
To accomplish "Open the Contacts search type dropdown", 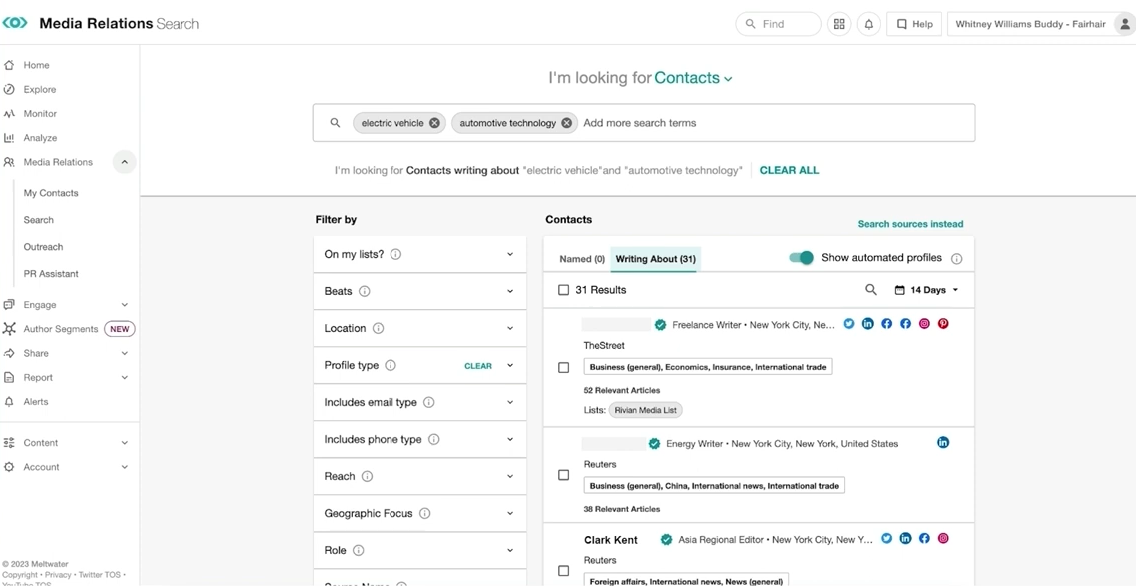I will [x=693, y=78].
